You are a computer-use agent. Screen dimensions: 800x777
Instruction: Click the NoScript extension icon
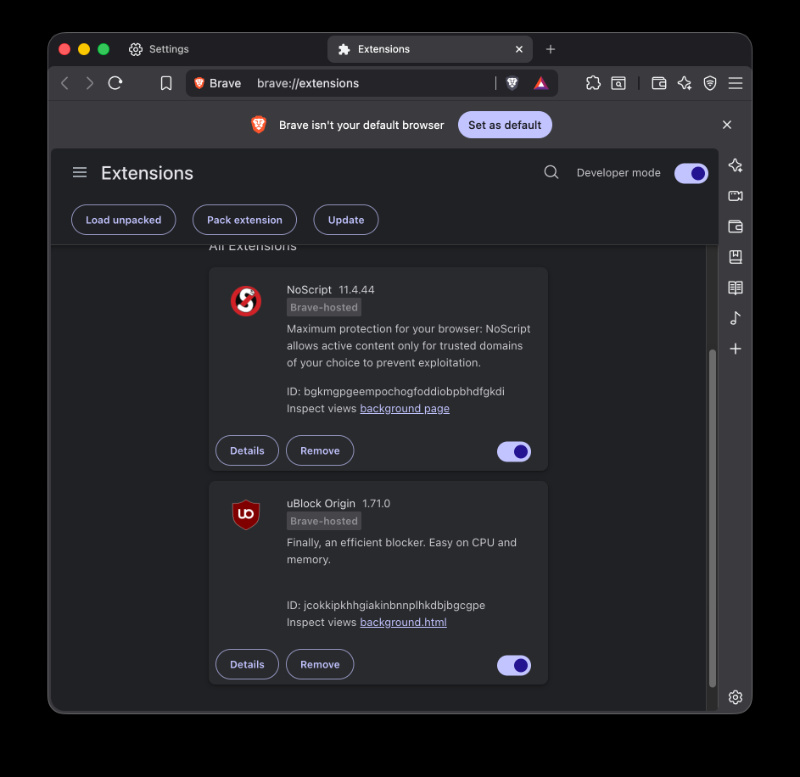(246, 301)
